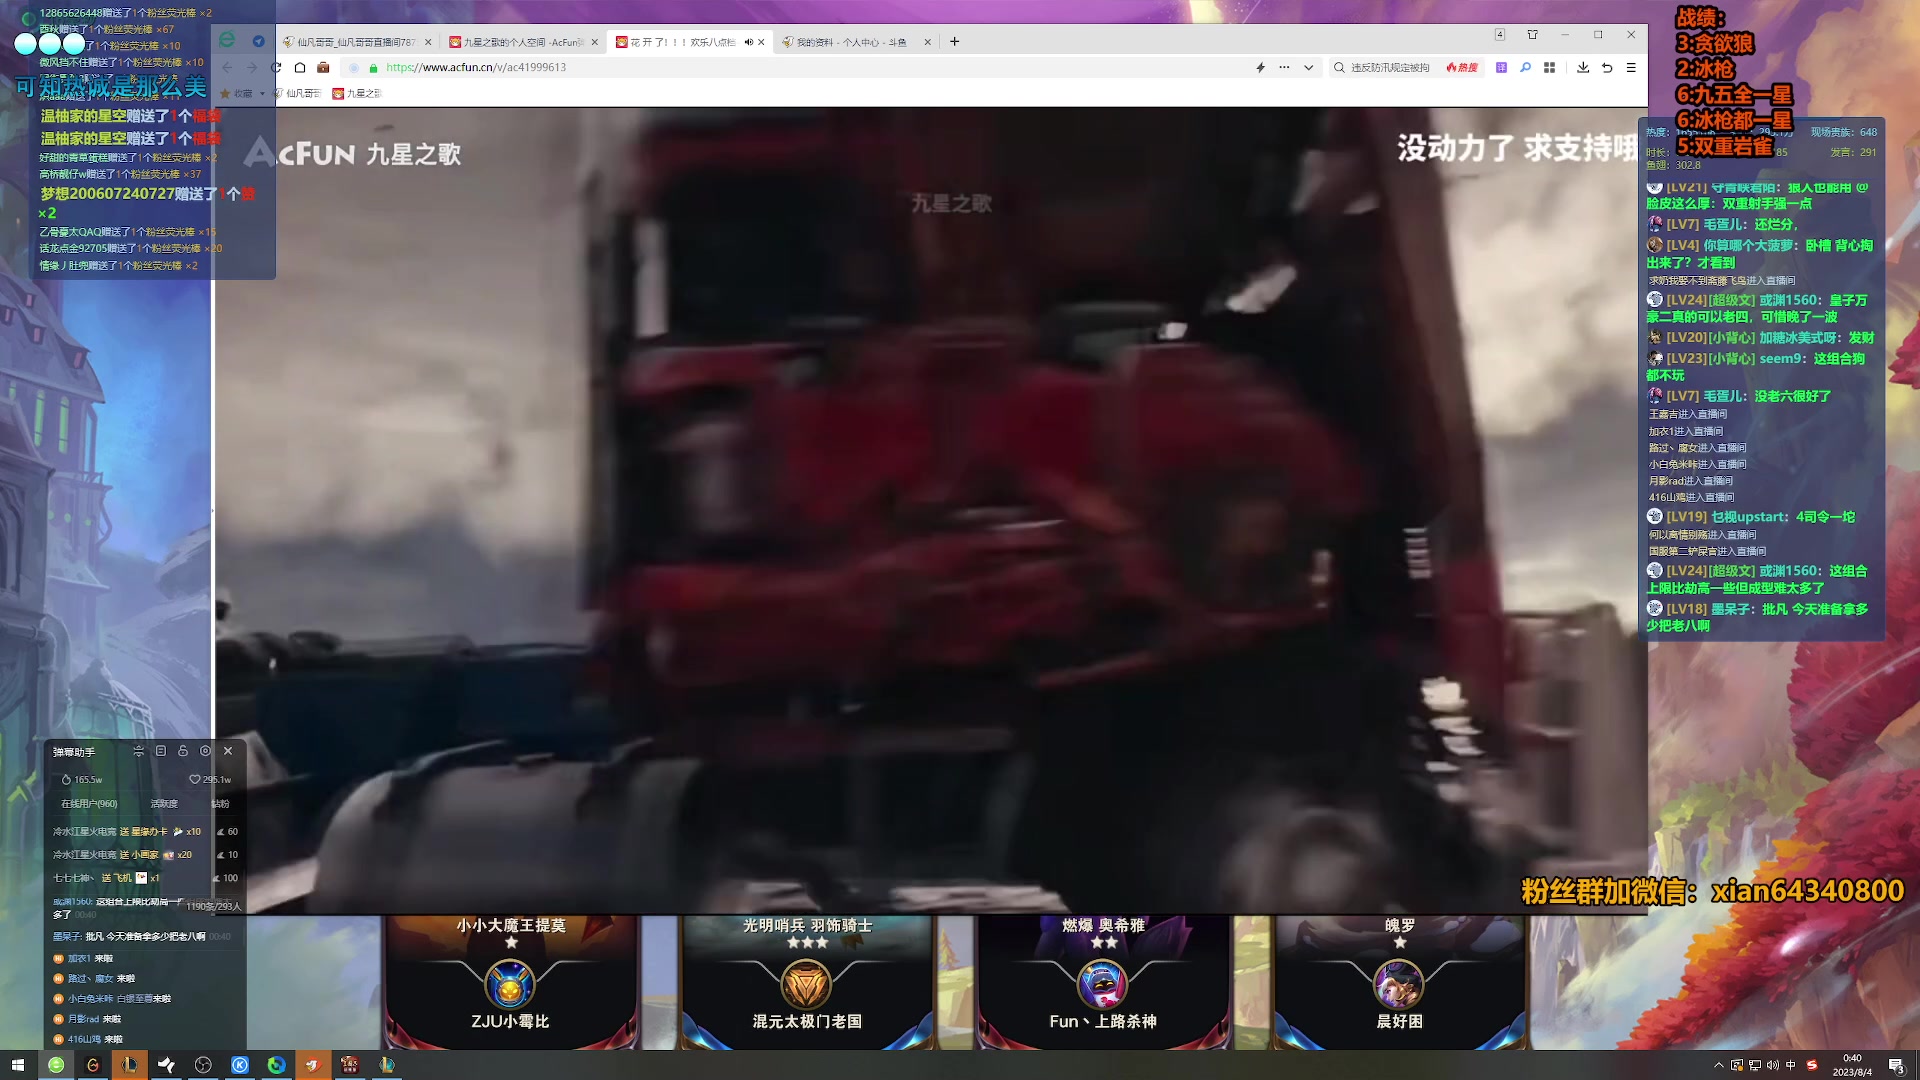This screenshot has height=1080, width=1920.
Task: Open the 九星之歌 bookmark link
Action: [358, 94]
